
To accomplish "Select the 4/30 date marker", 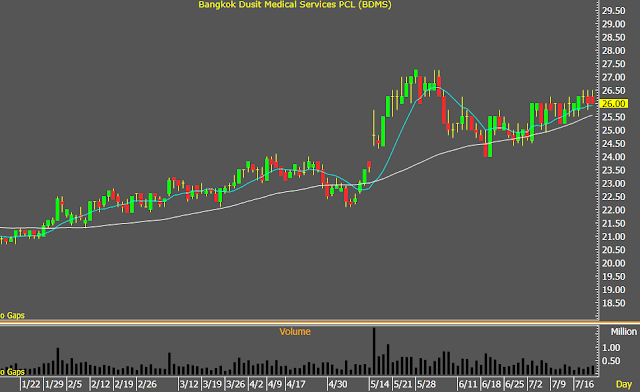I will [x=338, y=384].
